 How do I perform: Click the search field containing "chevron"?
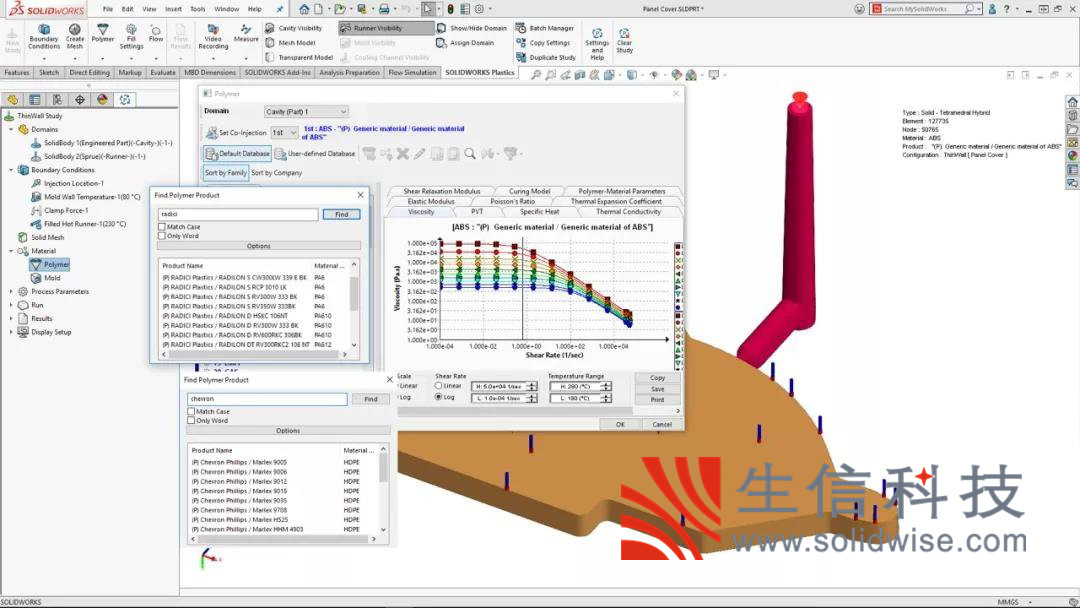[267, 399]
